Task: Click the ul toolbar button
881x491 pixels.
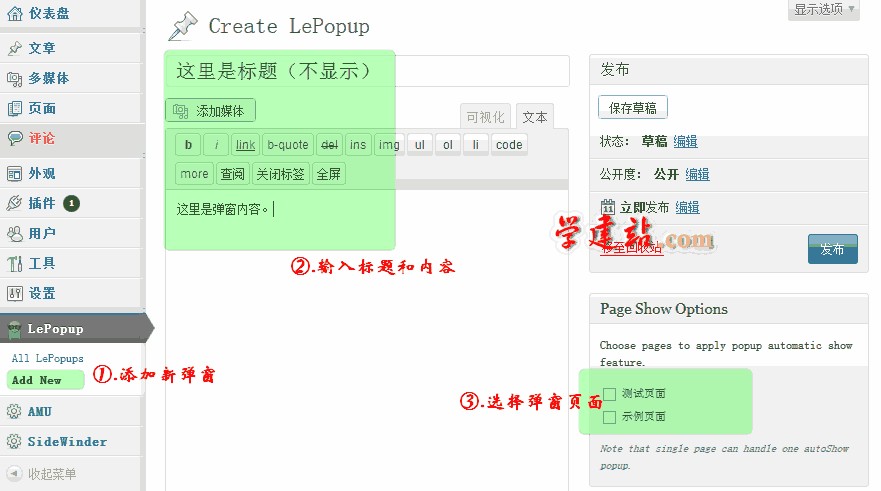Action: [x=420, y=145]
